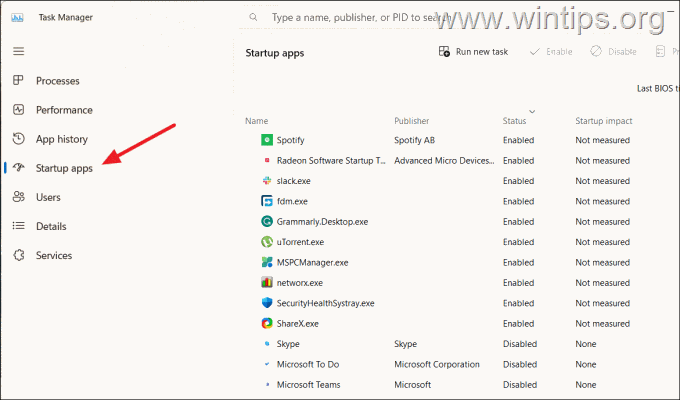680x400 pixels.
Task: Select the Microsoft Teams row
Action: [460, 384]
